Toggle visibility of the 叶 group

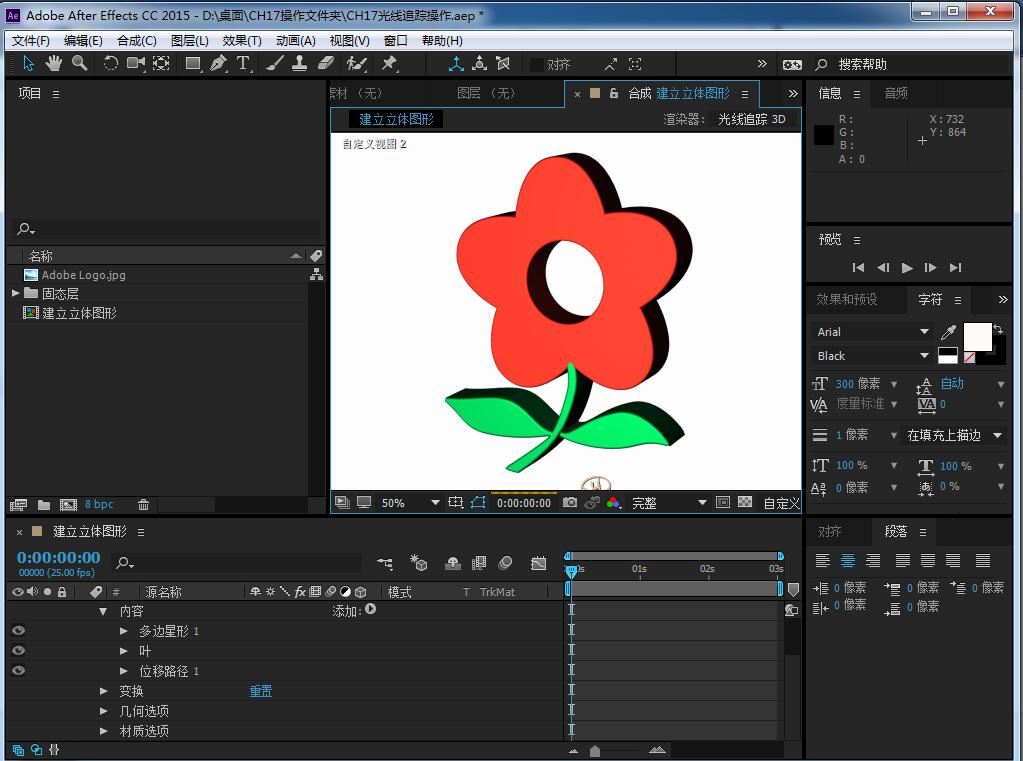point(18,651)
